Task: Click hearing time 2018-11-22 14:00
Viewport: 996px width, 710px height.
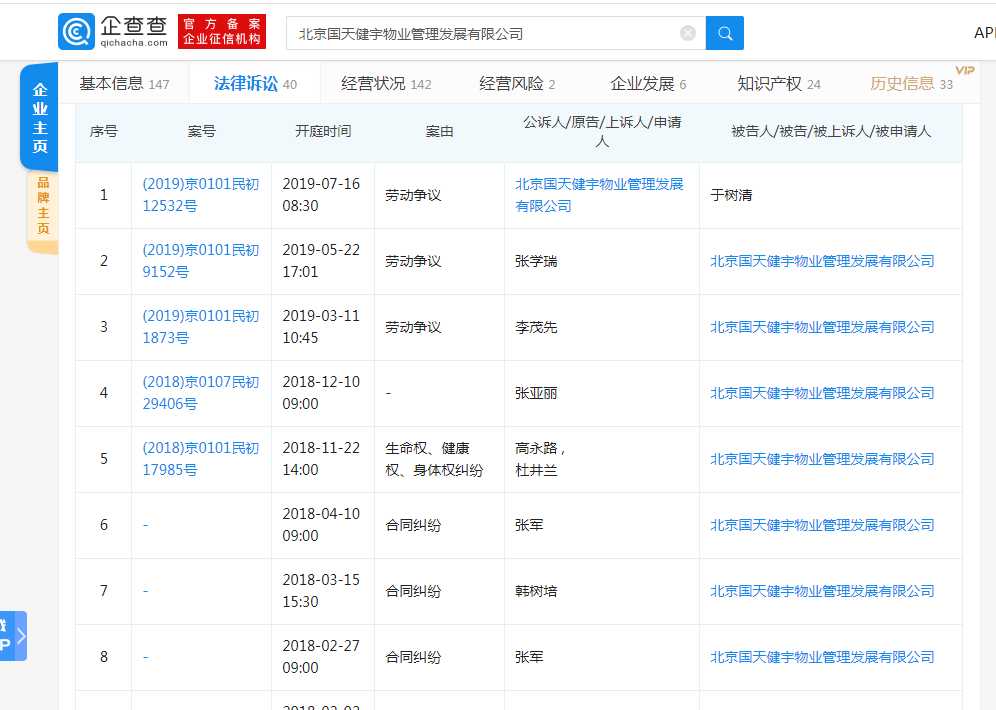Action: [321, 459]
